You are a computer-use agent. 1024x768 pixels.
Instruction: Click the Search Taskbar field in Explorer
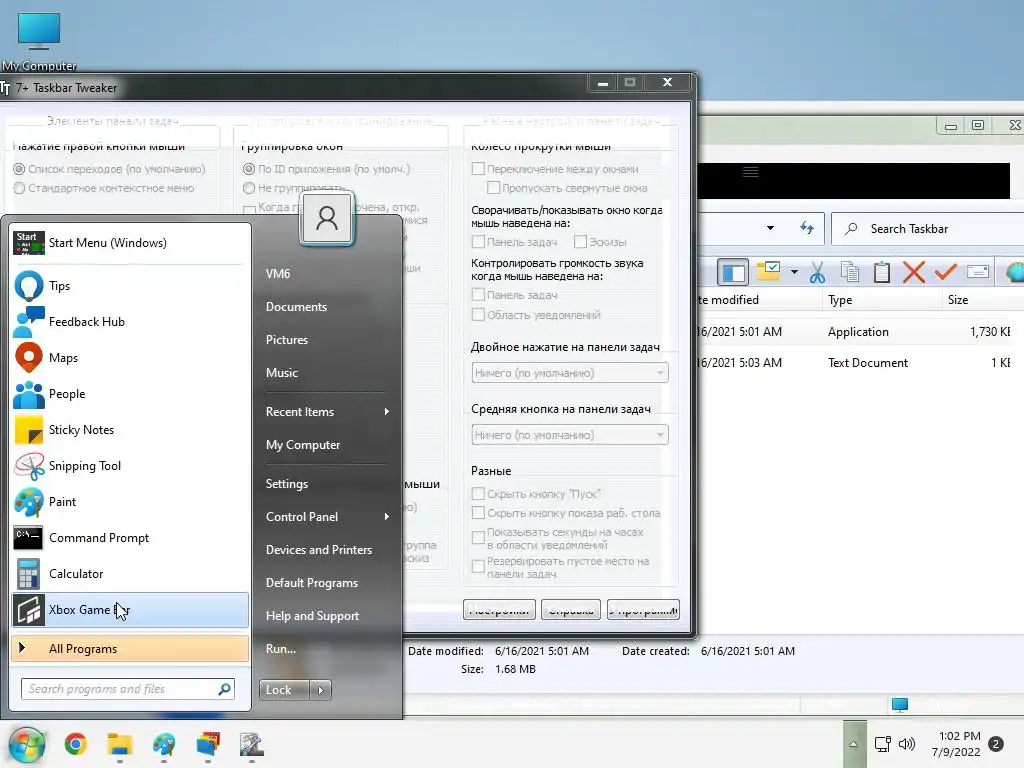[927, 229]
